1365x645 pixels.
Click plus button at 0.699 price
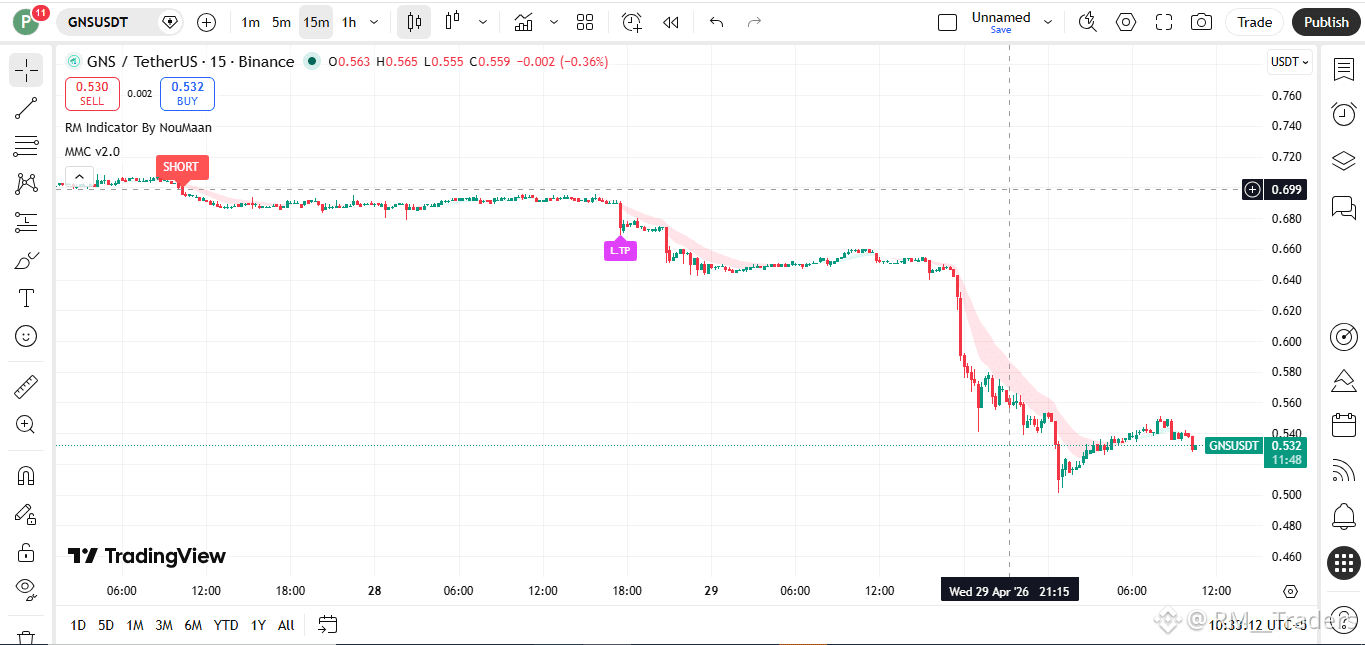[x=1253, y=189]
